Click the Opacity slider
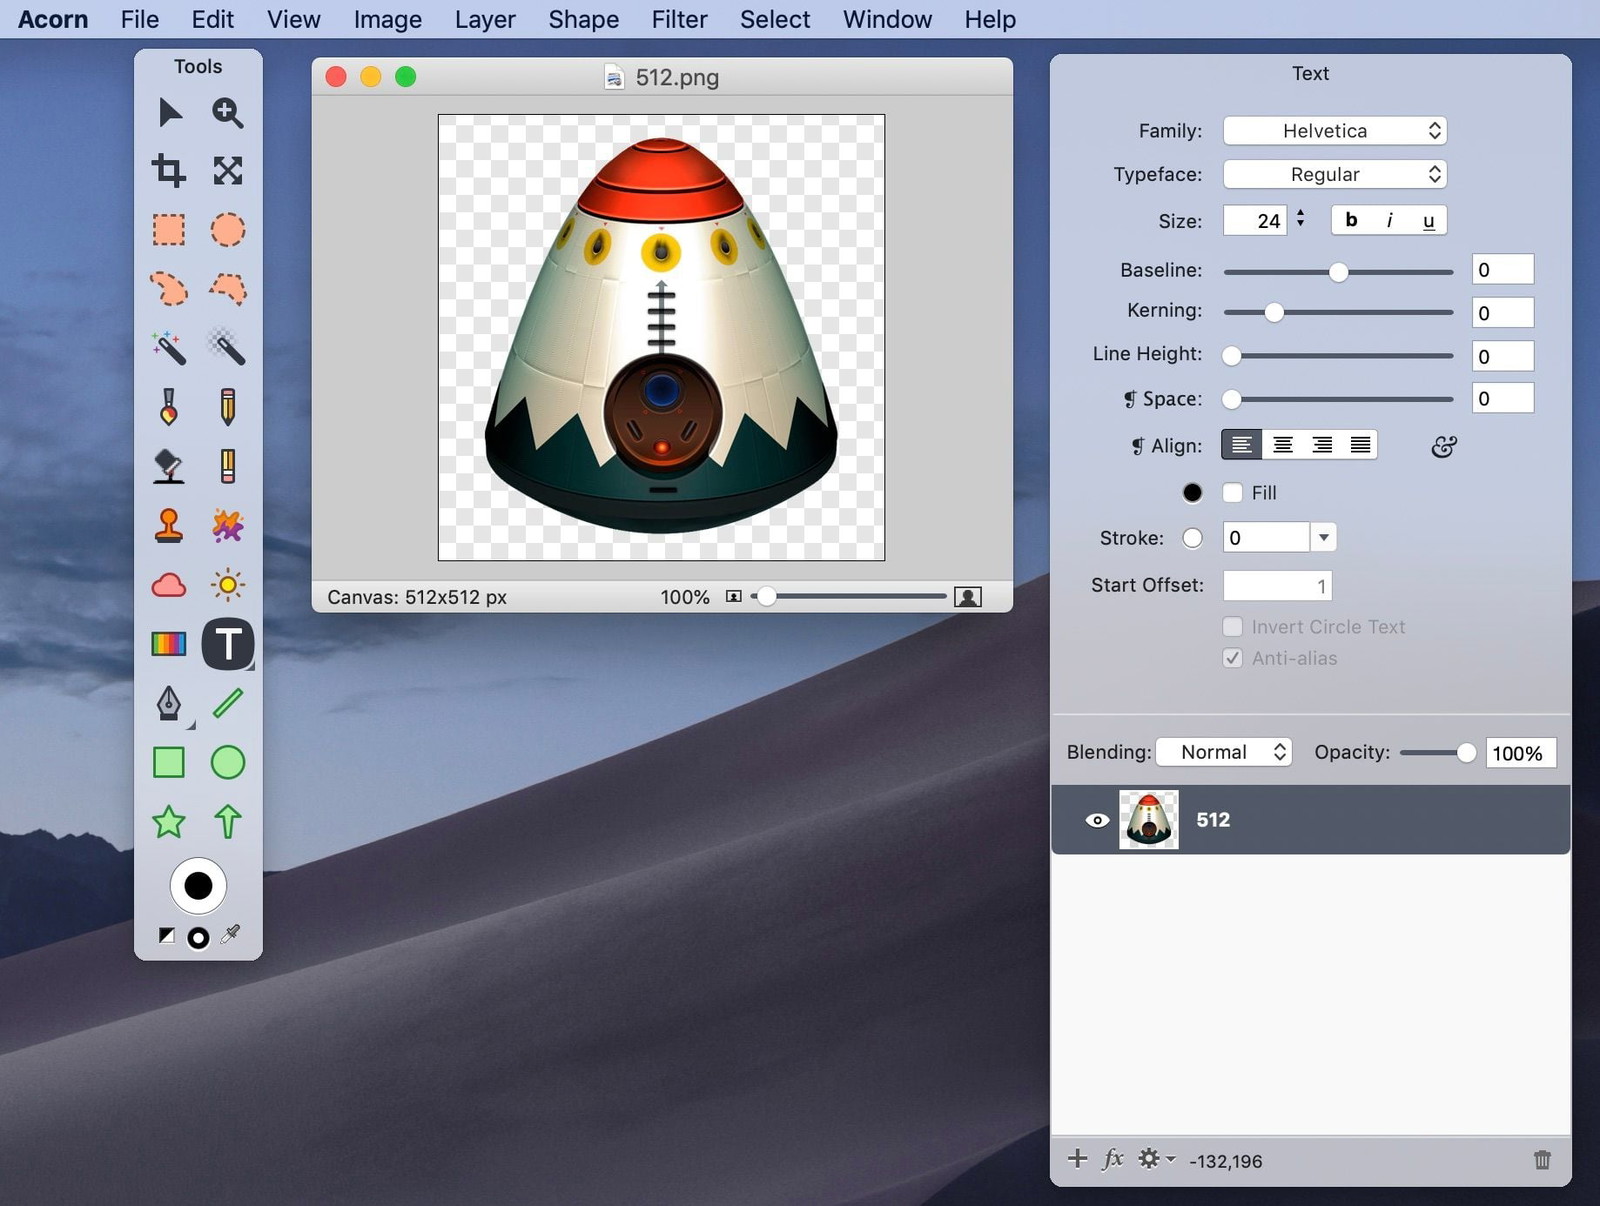This screenshot has height=1206, width=1600. pyautogui.click(x=1438, y=753)
